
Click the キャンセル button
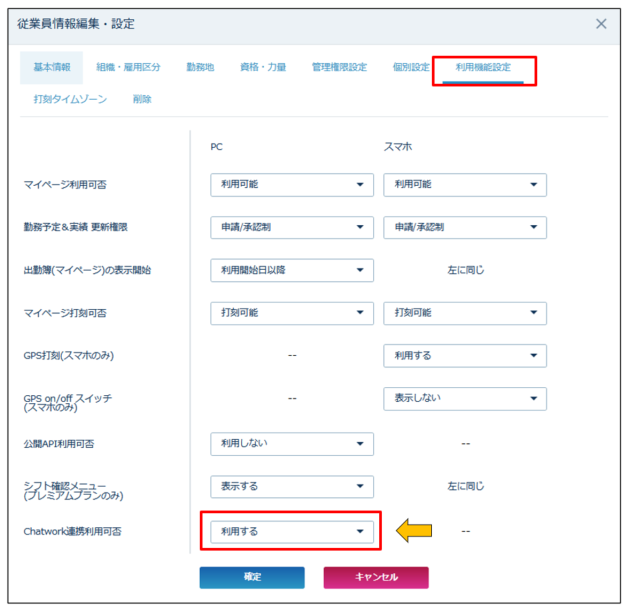point(376,577)
